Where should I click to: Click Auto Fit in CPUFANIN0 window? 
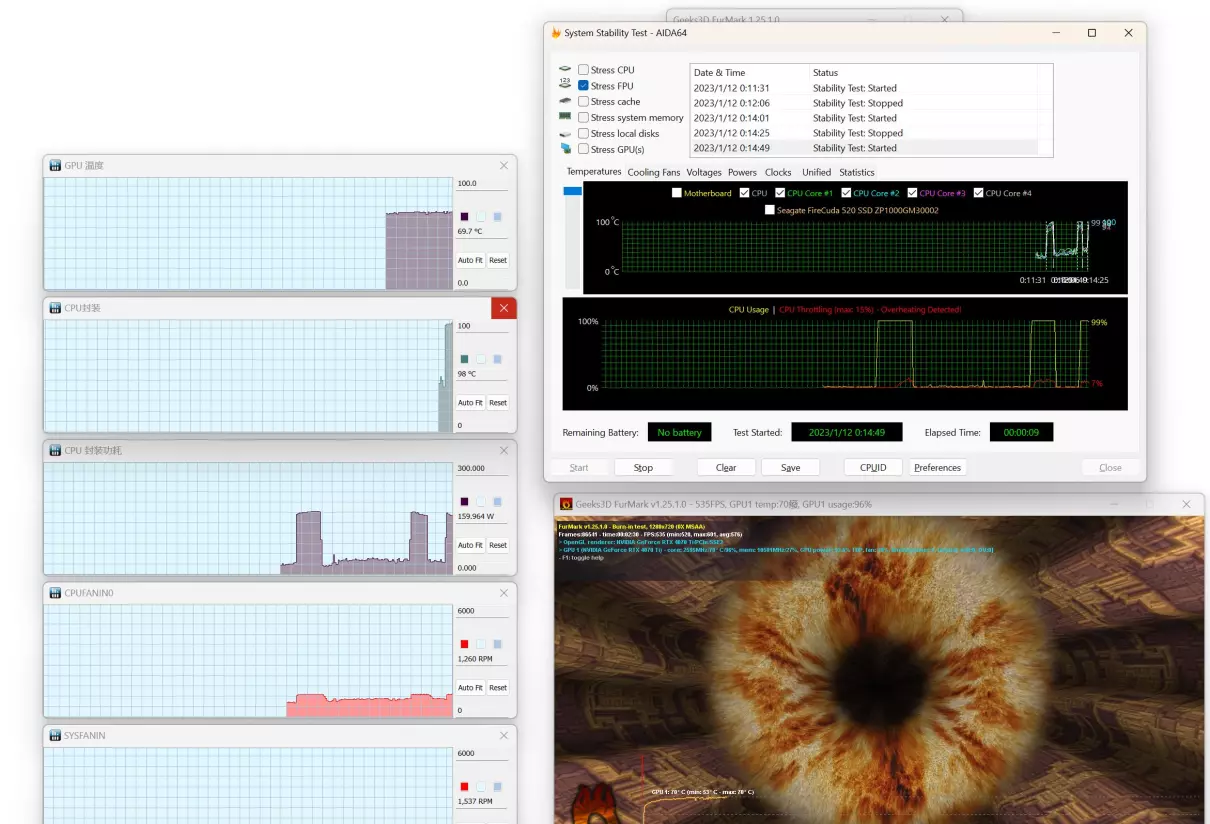[x=470, y=688]
